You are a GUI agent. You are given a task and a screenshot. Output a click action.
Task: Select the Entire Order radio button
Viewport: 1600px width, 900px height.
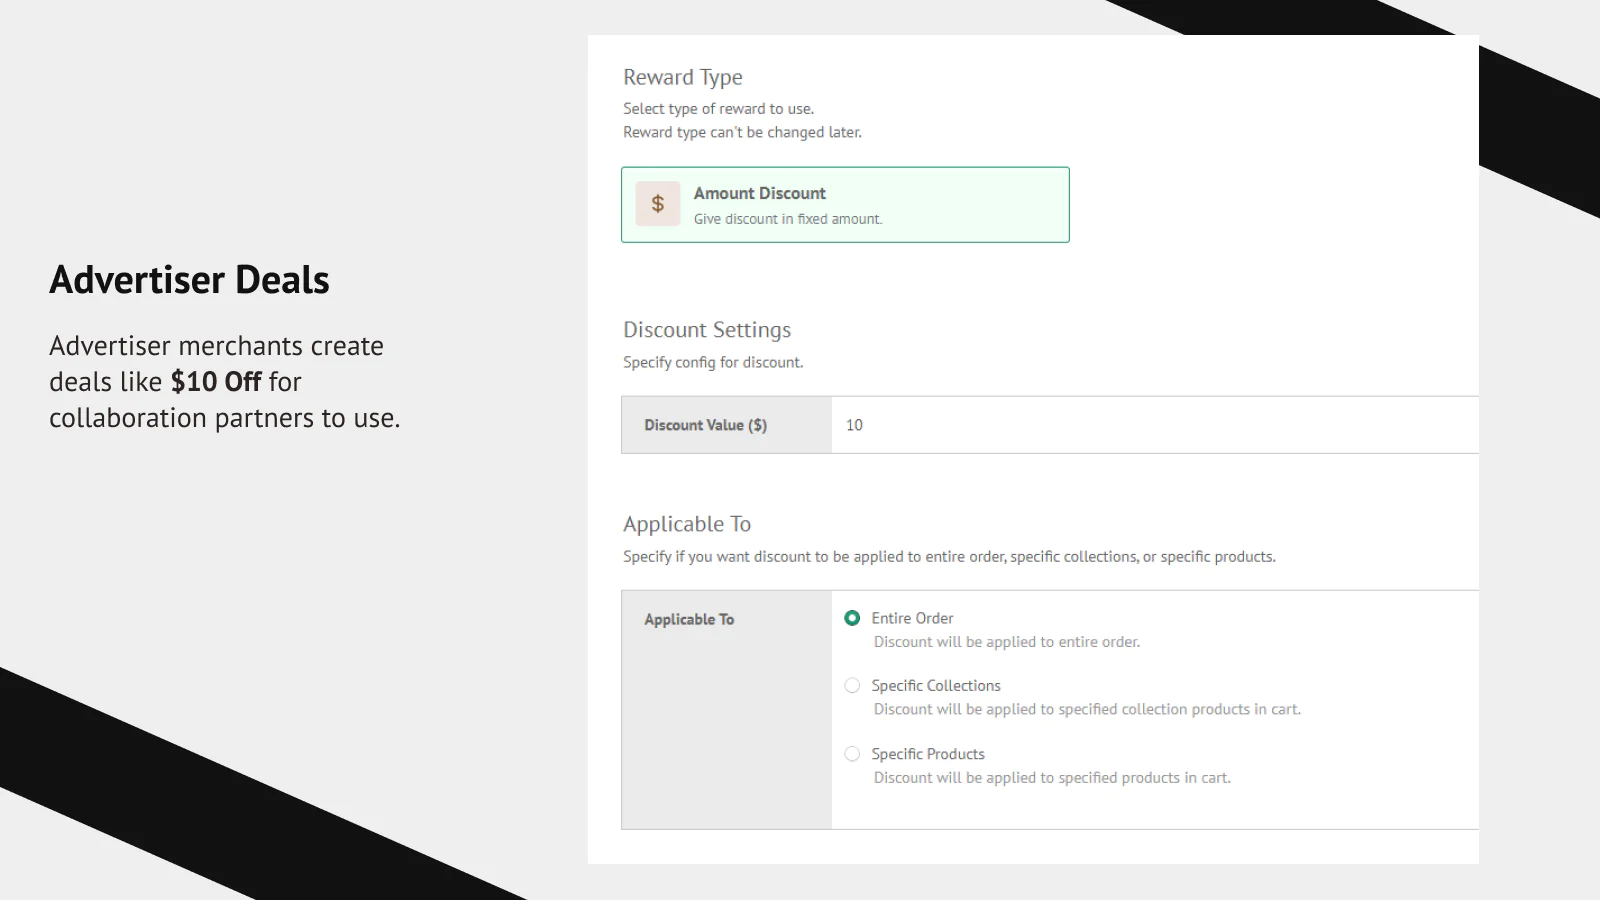pos(852,618)
